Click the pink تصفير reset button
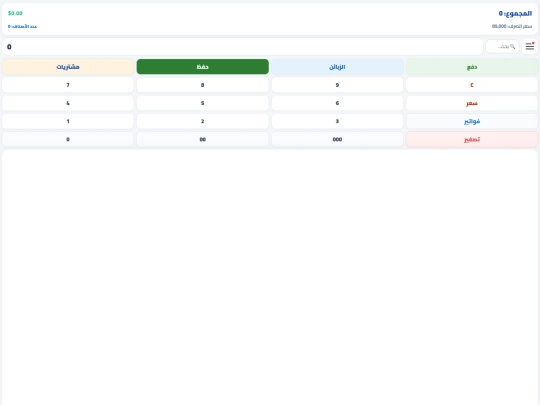Viewport: 540px width, 405px height. coord(472,139)
